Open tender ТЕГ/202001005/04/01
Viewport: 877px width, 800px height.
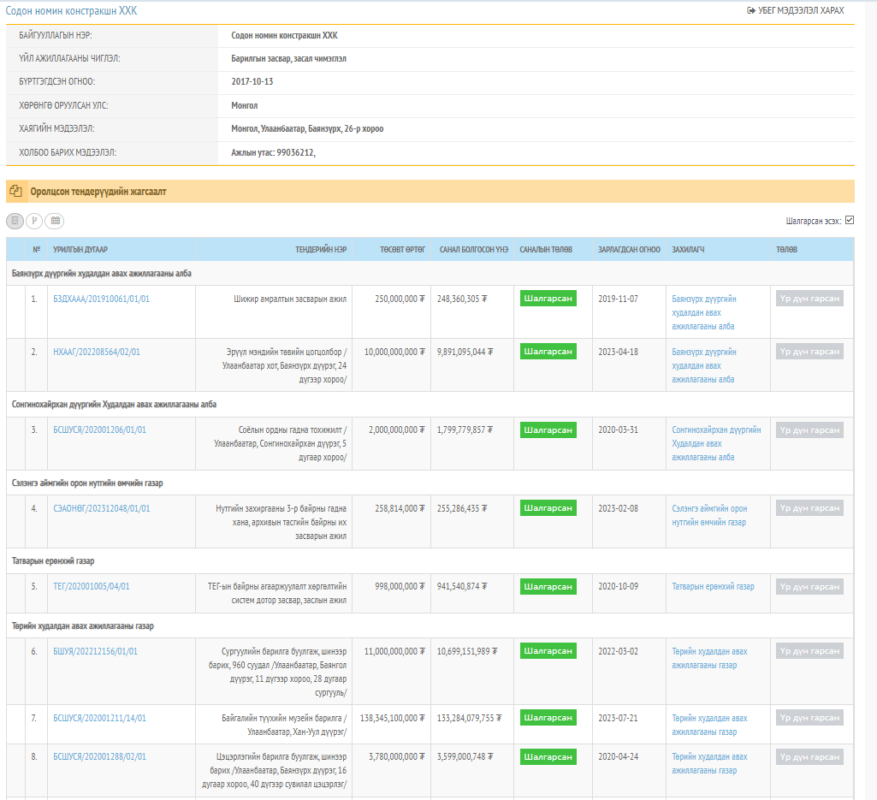(x=91, y=586)
